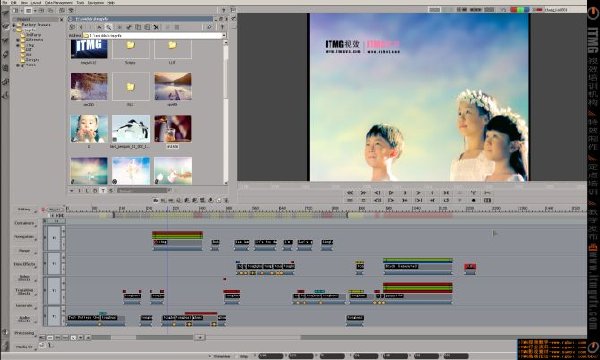600x360 pixels.
Task: Open the Data Management menu
Action: [x=59, y=3]
